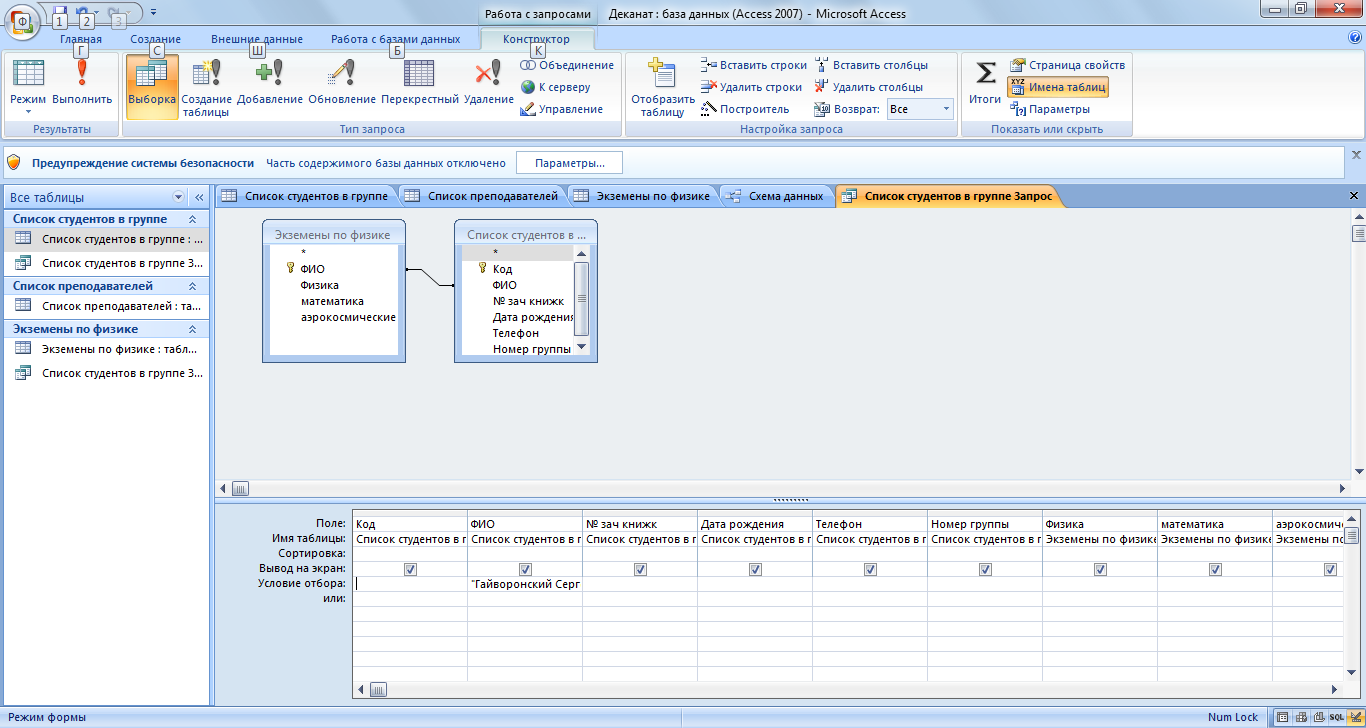Collapse Список преподавателей group
This screenshot has width=1366, height=728.
[x=192, y=286]
